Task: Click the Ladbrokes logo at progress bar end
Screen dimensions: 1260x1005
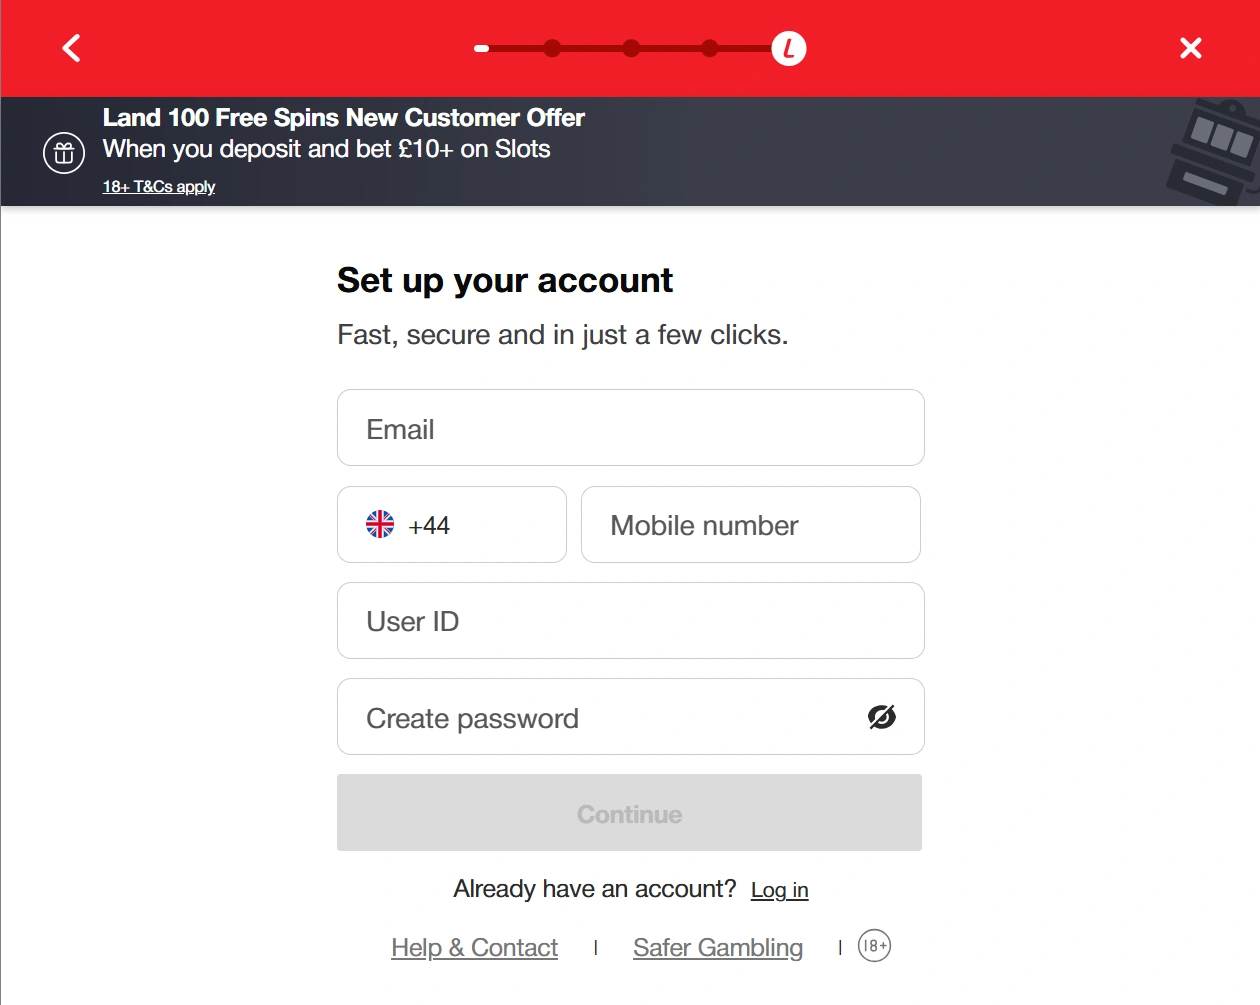Action: 788,47
